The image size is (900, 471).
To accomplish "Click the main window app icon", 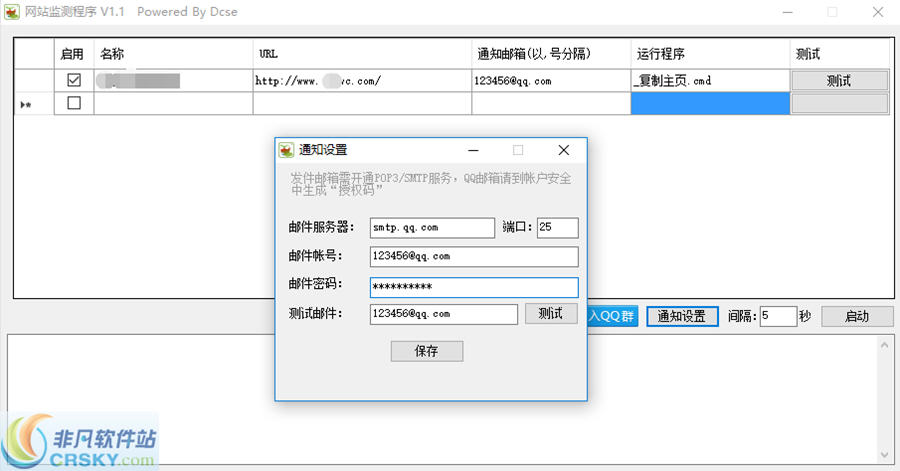I will [x=11, y=11].
